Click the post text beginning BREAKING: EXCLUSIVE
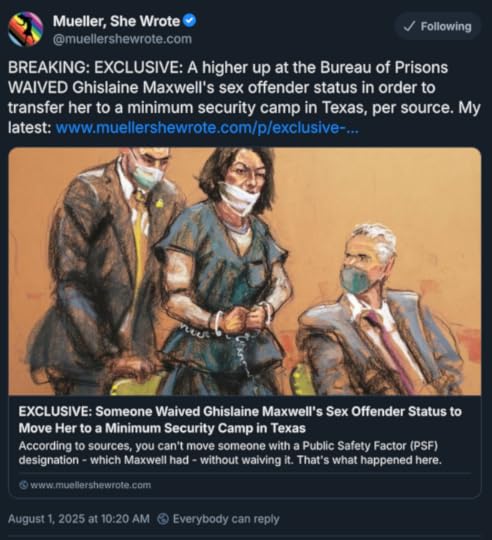 pyautogui.click(x=244, y=97)
